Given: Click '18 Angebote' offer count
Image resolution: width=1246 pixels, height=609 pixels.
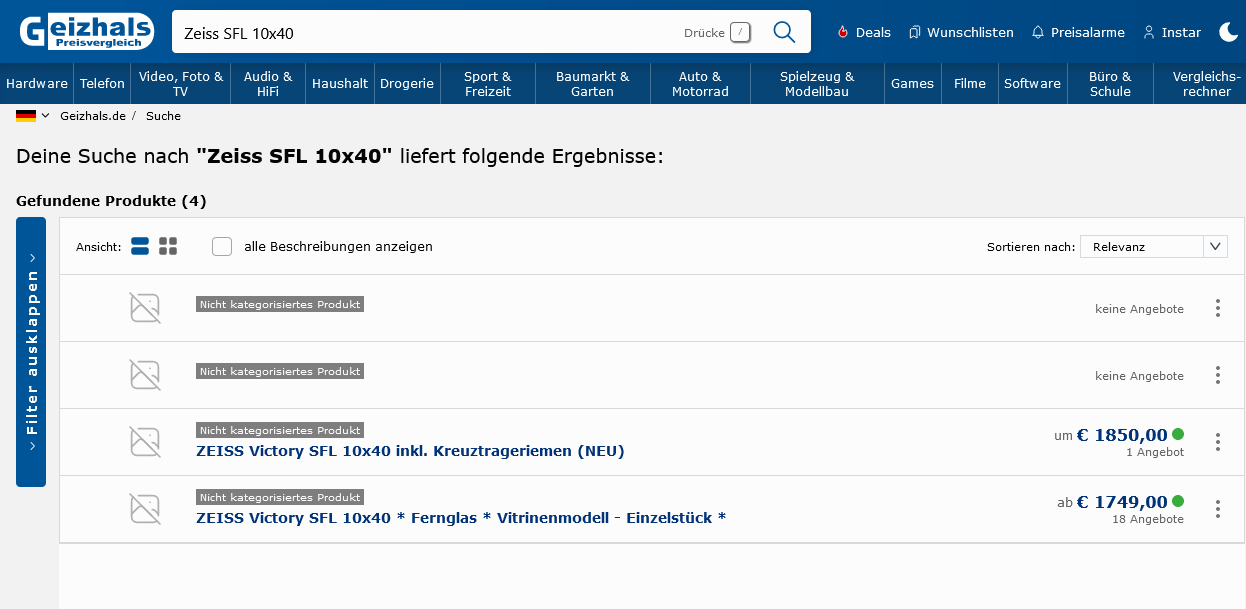Looking at the screenshot, I should click(1148, 519).
